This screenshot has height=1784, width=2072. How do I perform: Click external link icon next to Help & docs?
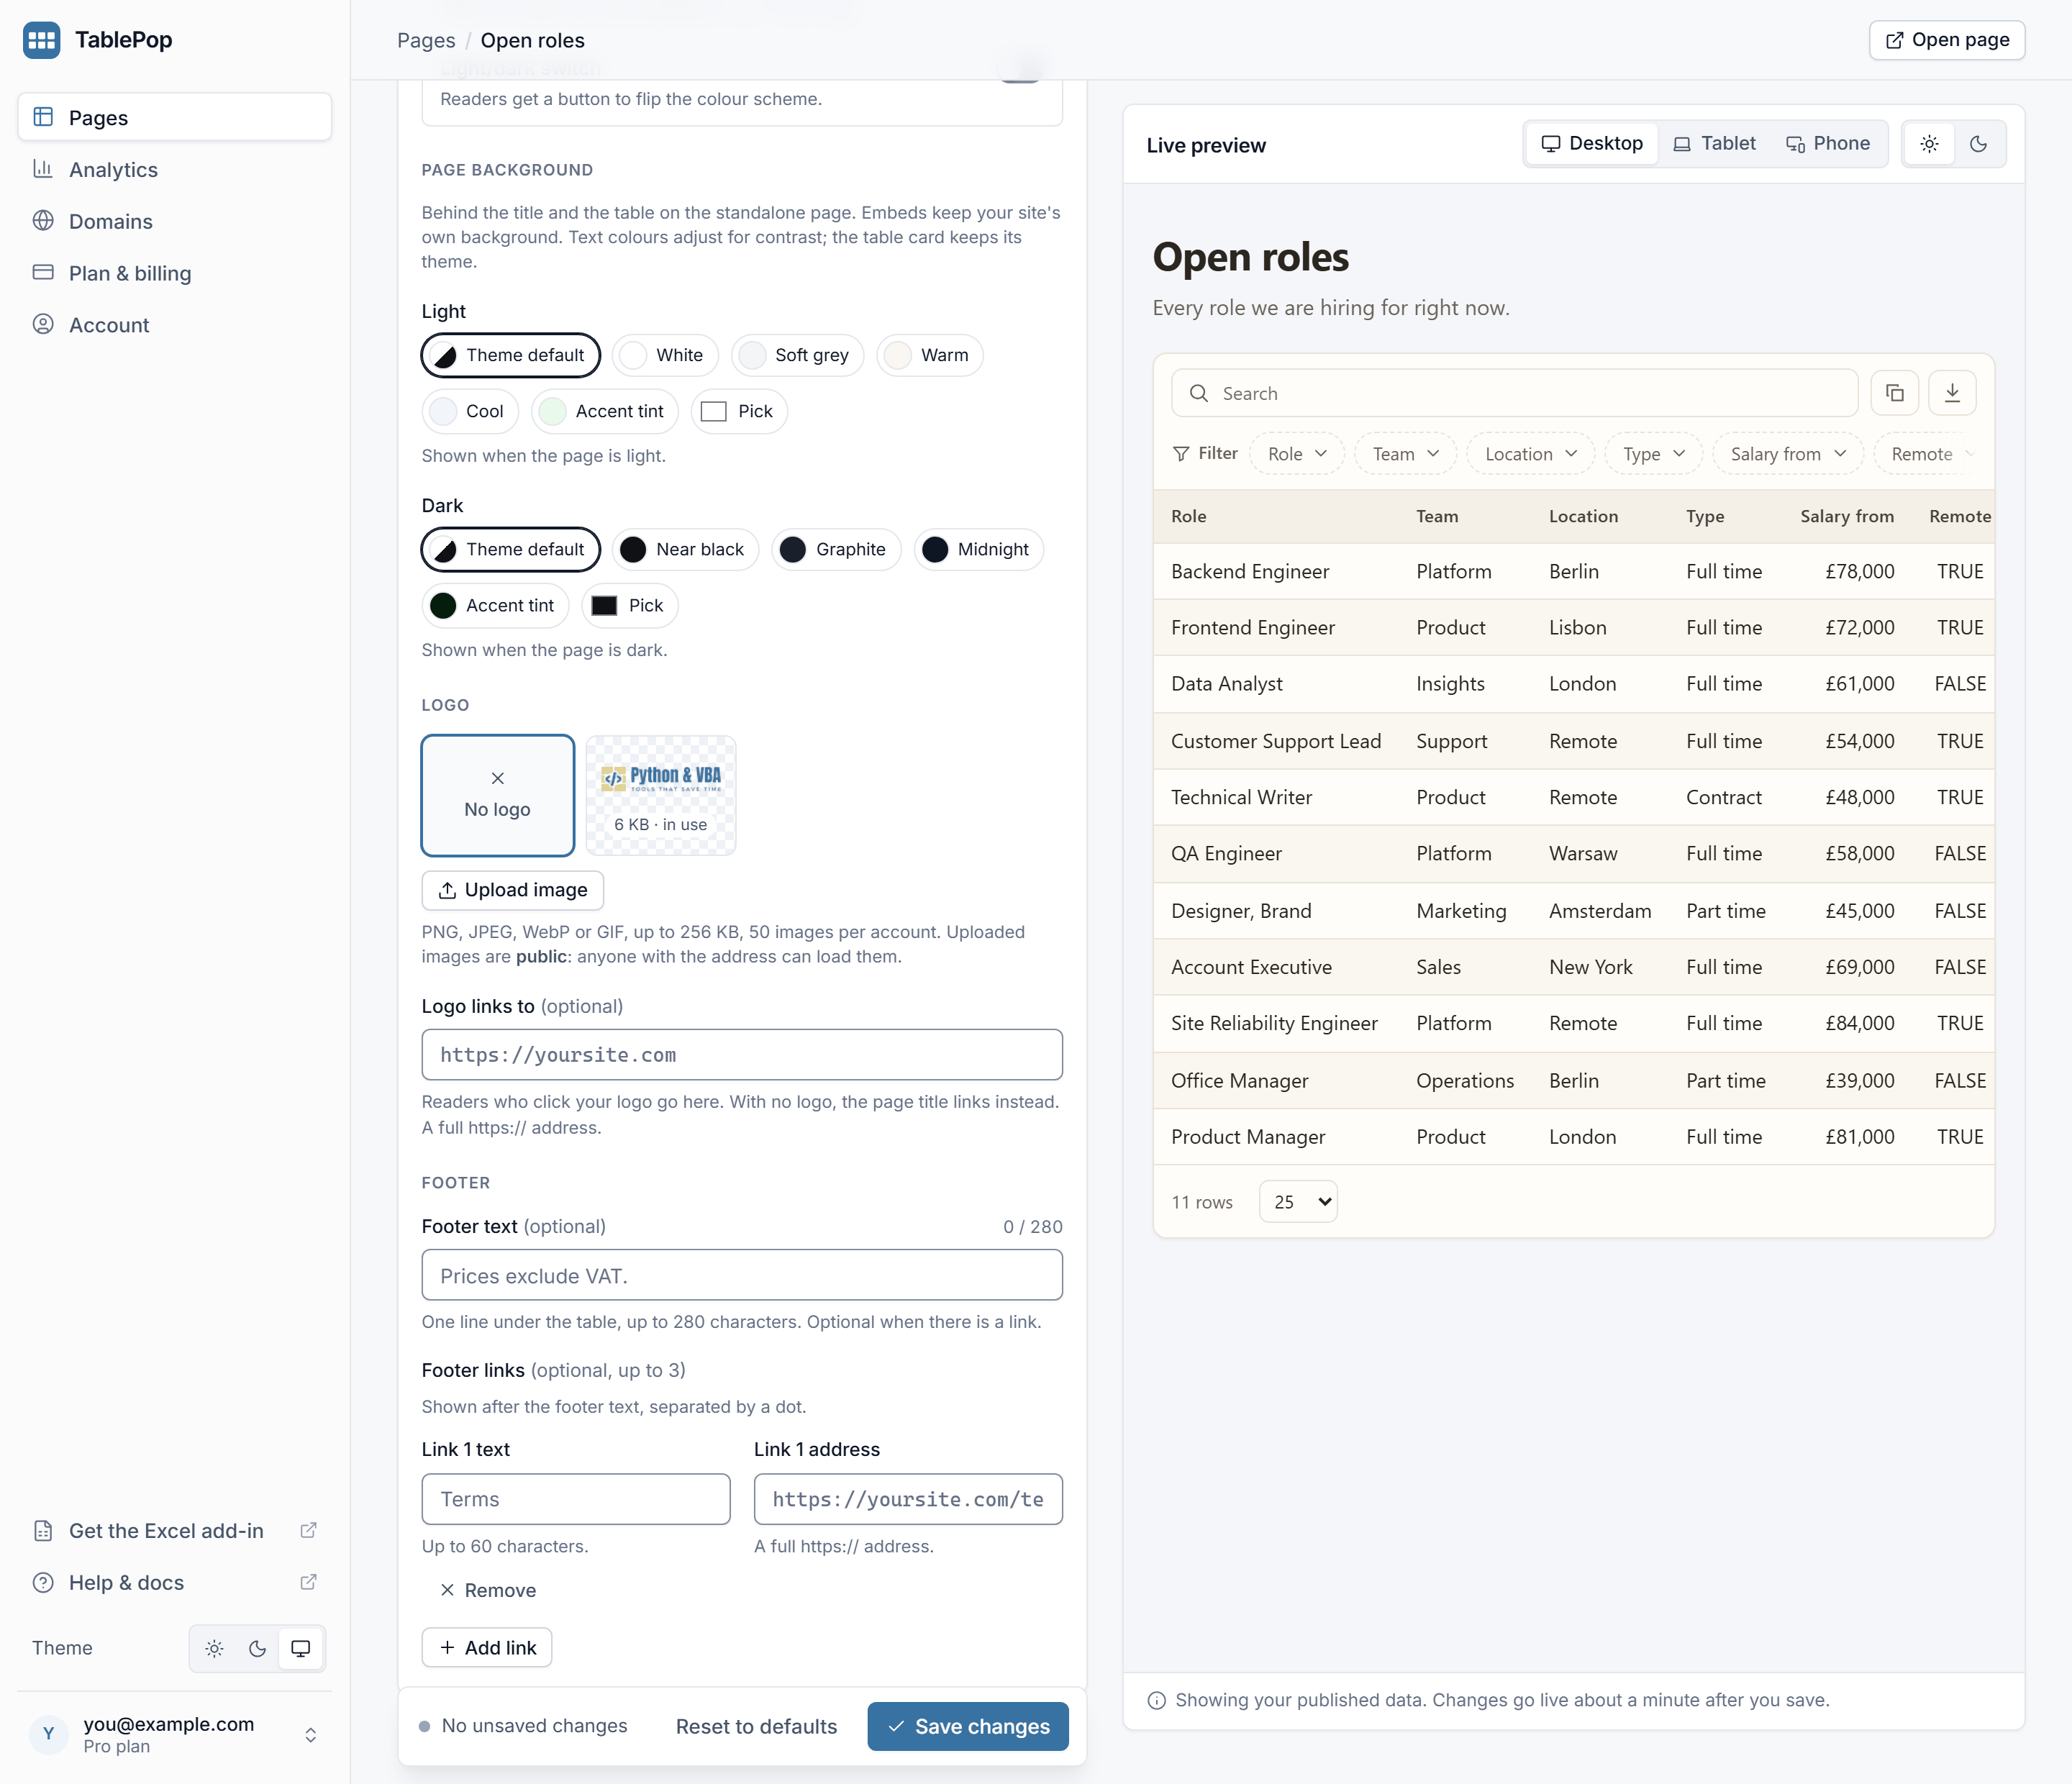[309, 1582]
